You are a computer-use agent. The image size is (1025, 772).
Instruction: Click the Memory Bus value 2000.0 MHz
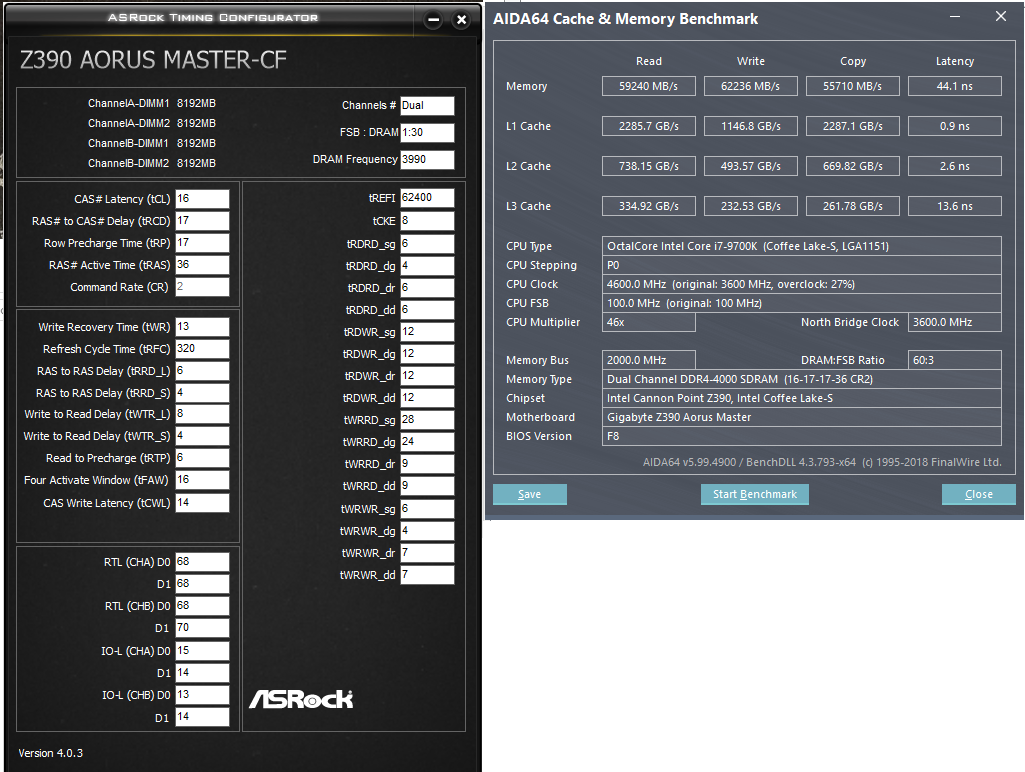coord(648,360)
